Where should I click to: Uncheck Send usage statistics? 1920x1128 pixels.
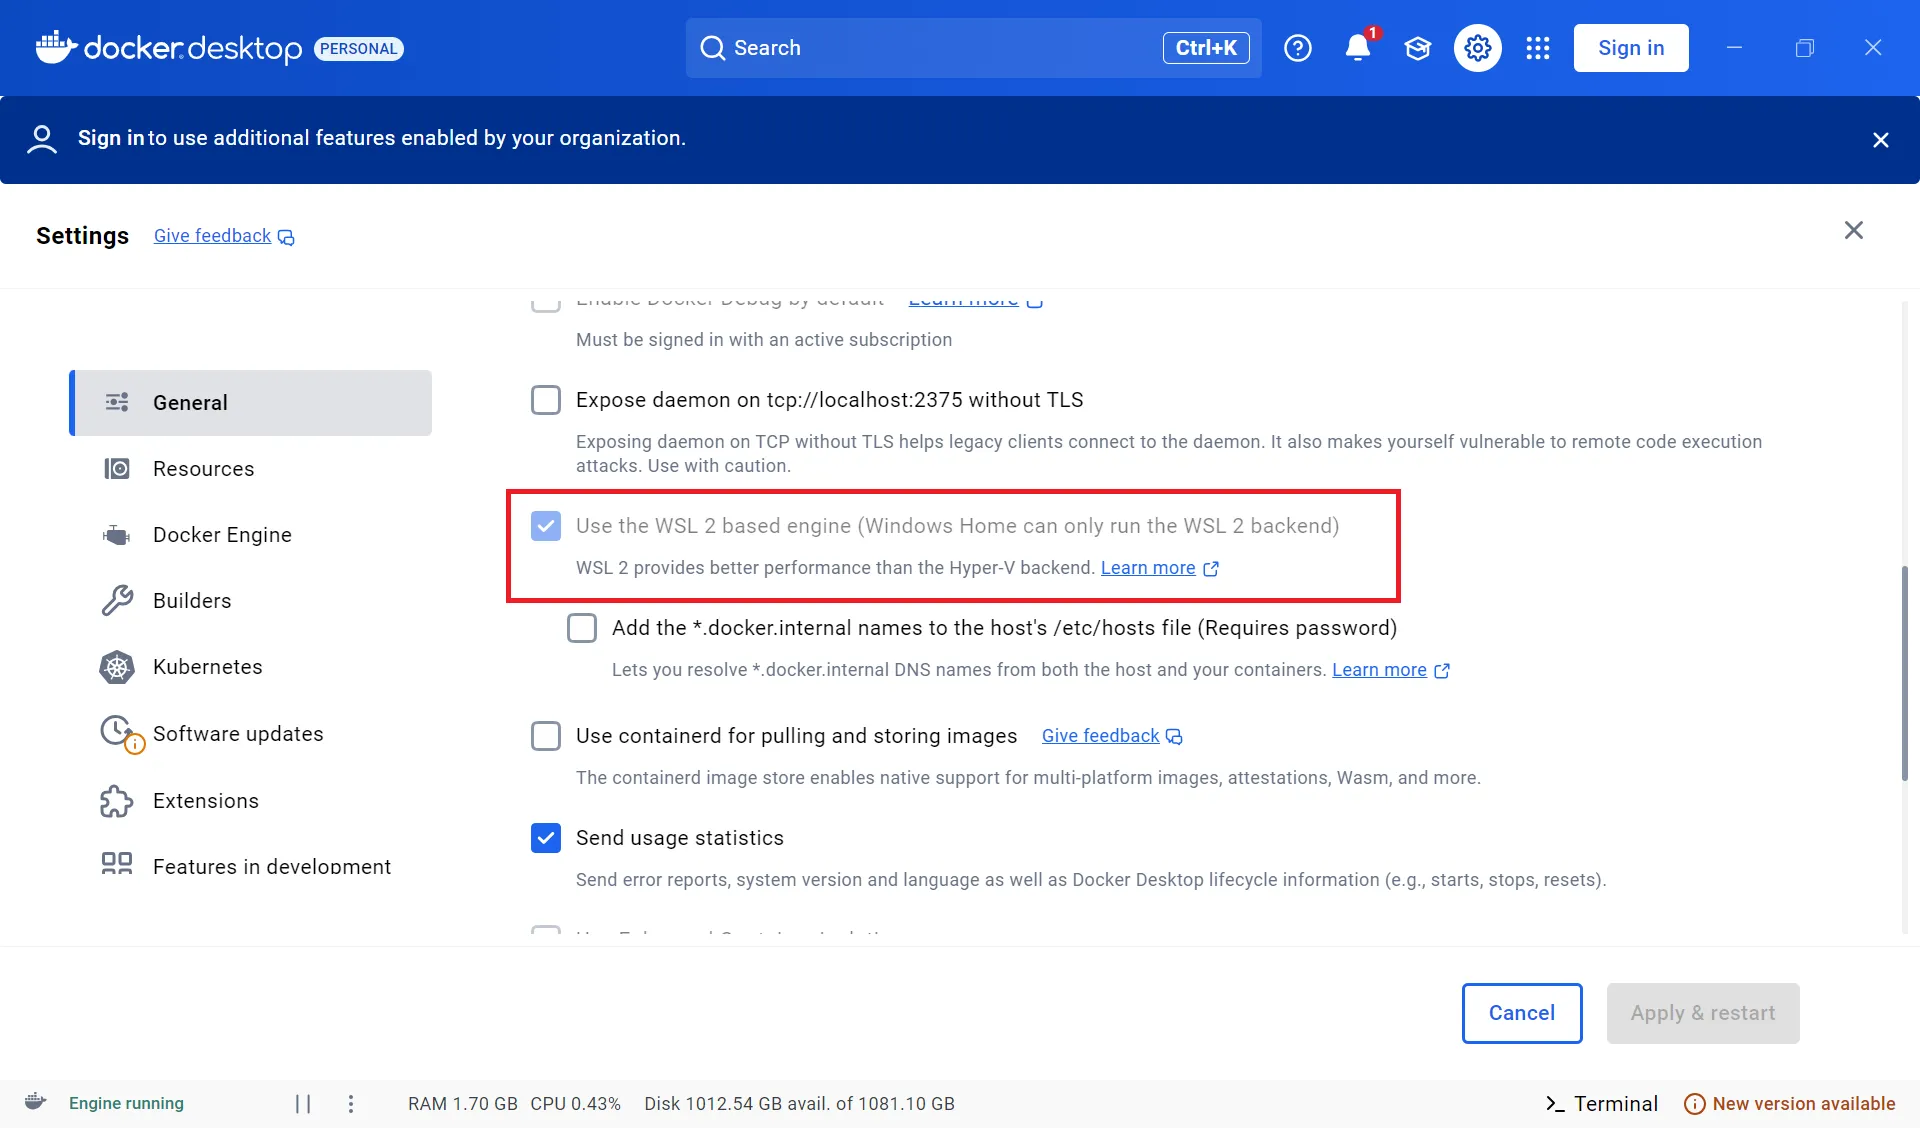(x=546, y=838)
